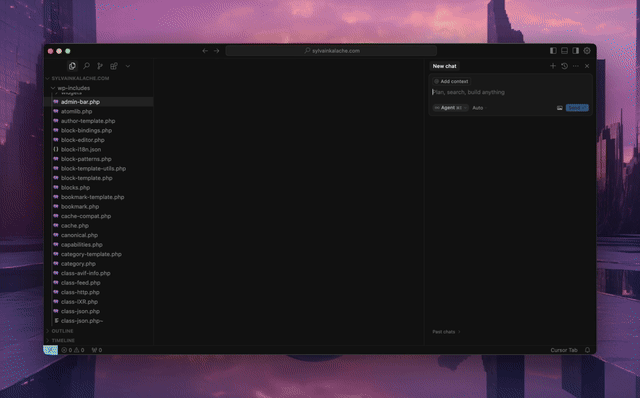Open the Auto model dropdown
Screen dimensions: 640x398
coord(479,108)
